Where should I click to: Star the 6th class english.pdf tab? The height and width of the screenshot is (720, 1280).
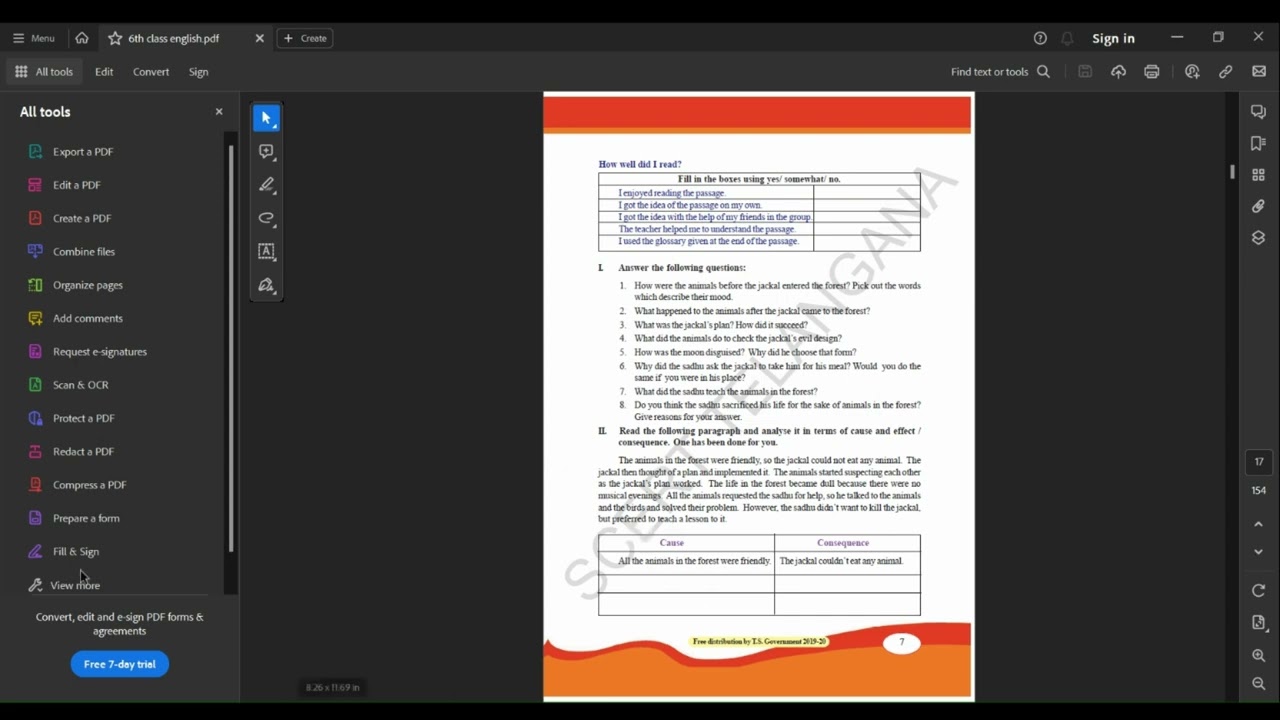tap(115, 38)
